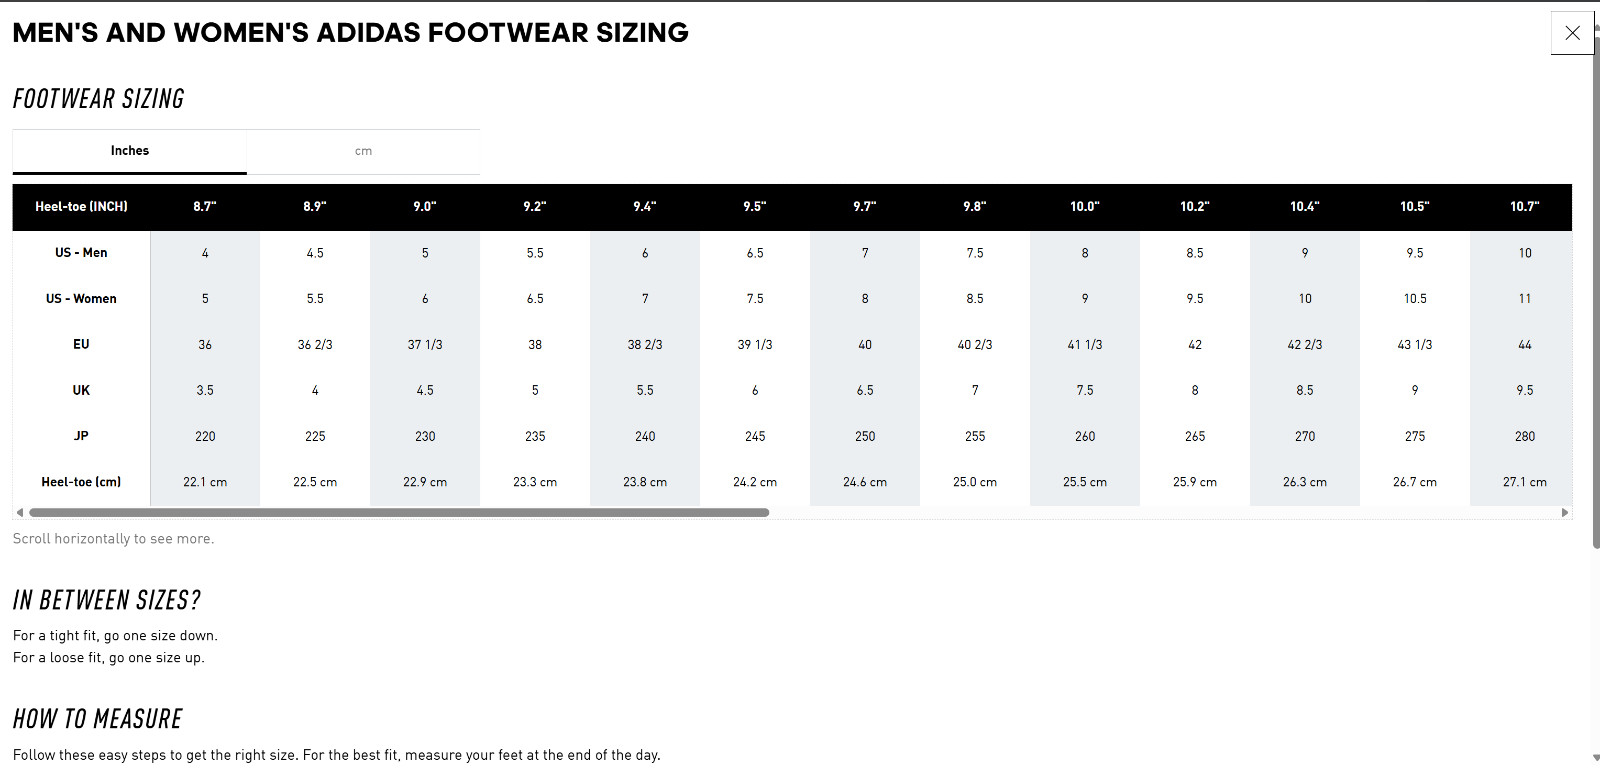This screenshot has height=780, width=1600.
Task: Click the page scroll-down arrow
Action: tap(1596, 759)
